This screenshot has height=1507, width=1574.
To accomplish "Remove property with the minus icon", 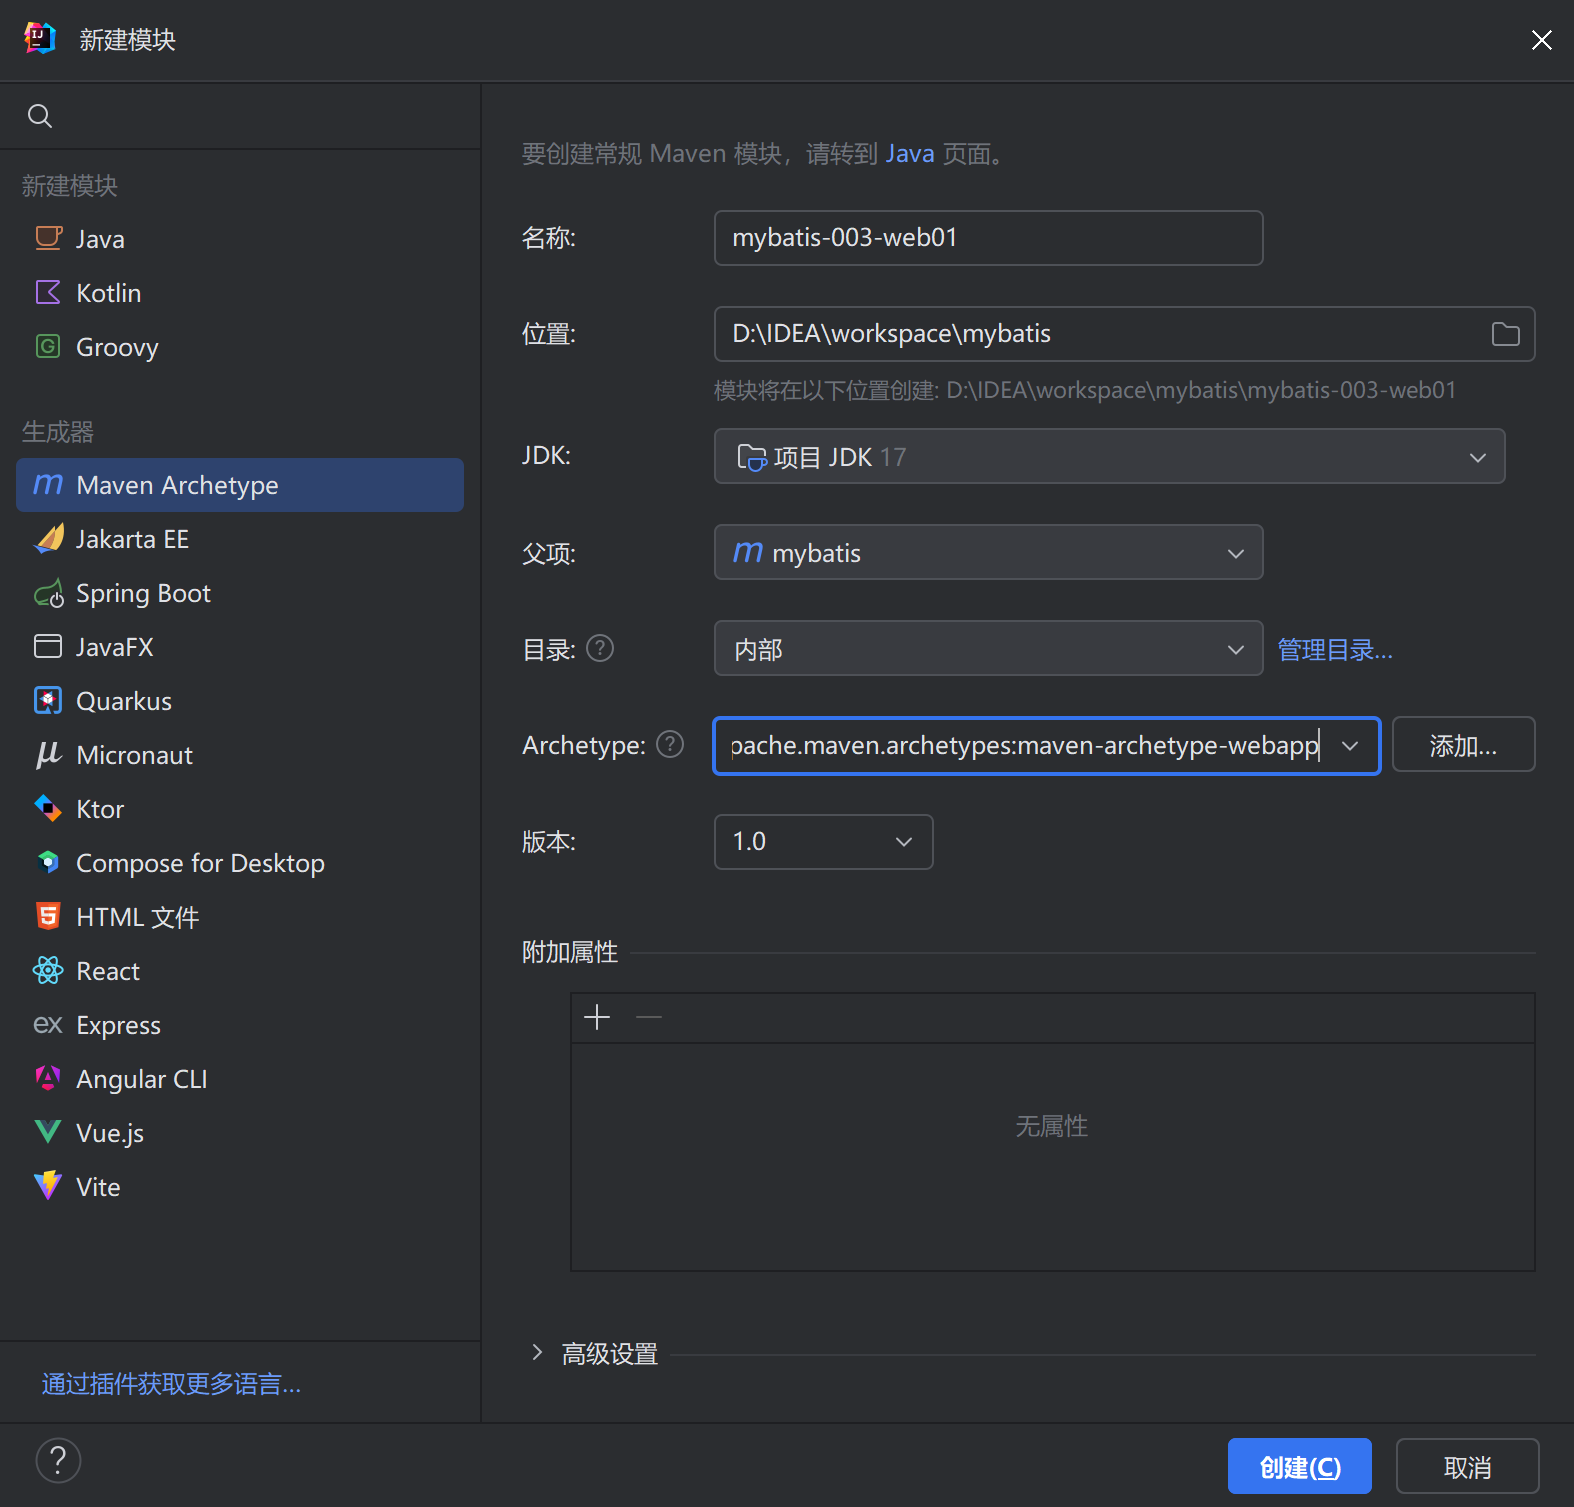I will pos(649,1017).
